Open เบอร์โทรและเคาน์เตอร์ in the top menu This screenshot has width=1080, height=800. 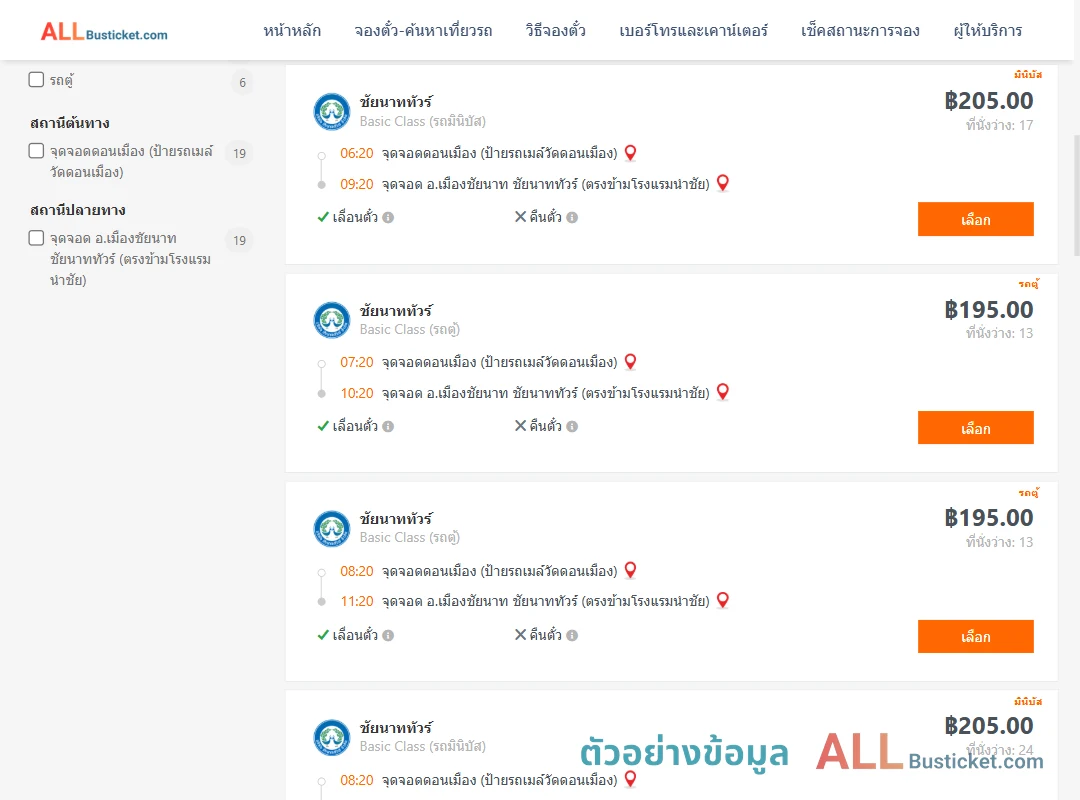click(693, 30)
